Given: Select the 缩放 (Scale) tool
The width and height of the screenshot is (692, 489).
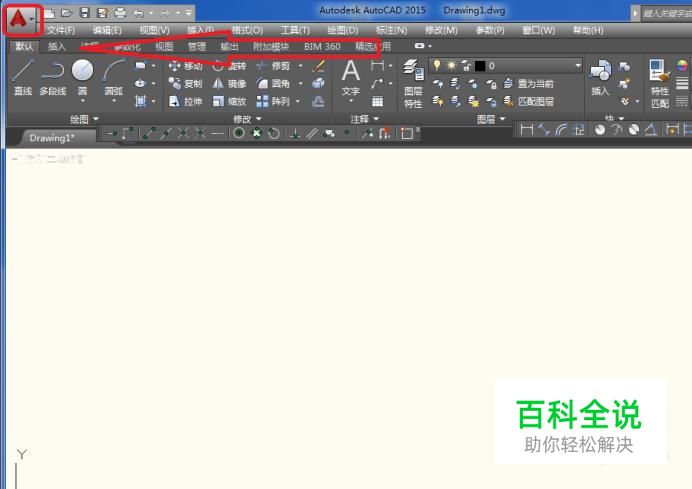Looking at the screenshot, I should 229,102.
